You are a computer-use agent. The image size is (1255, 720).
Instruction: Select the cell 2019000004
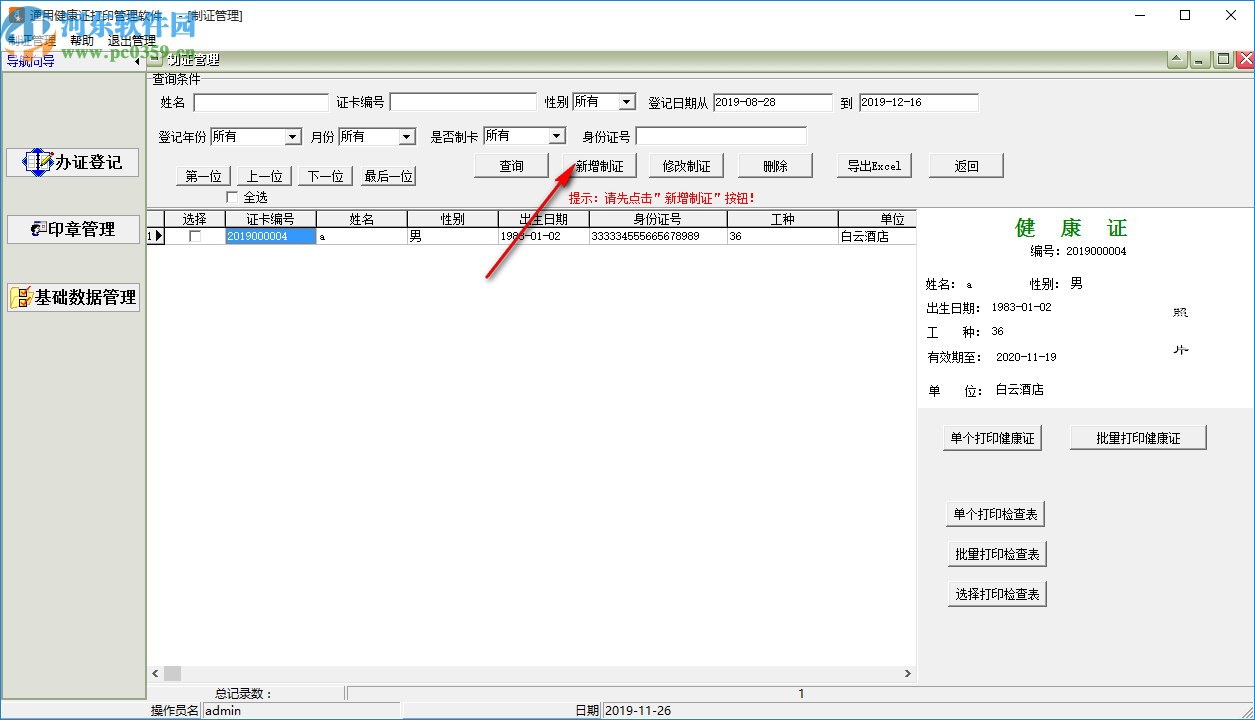(271, 237)
